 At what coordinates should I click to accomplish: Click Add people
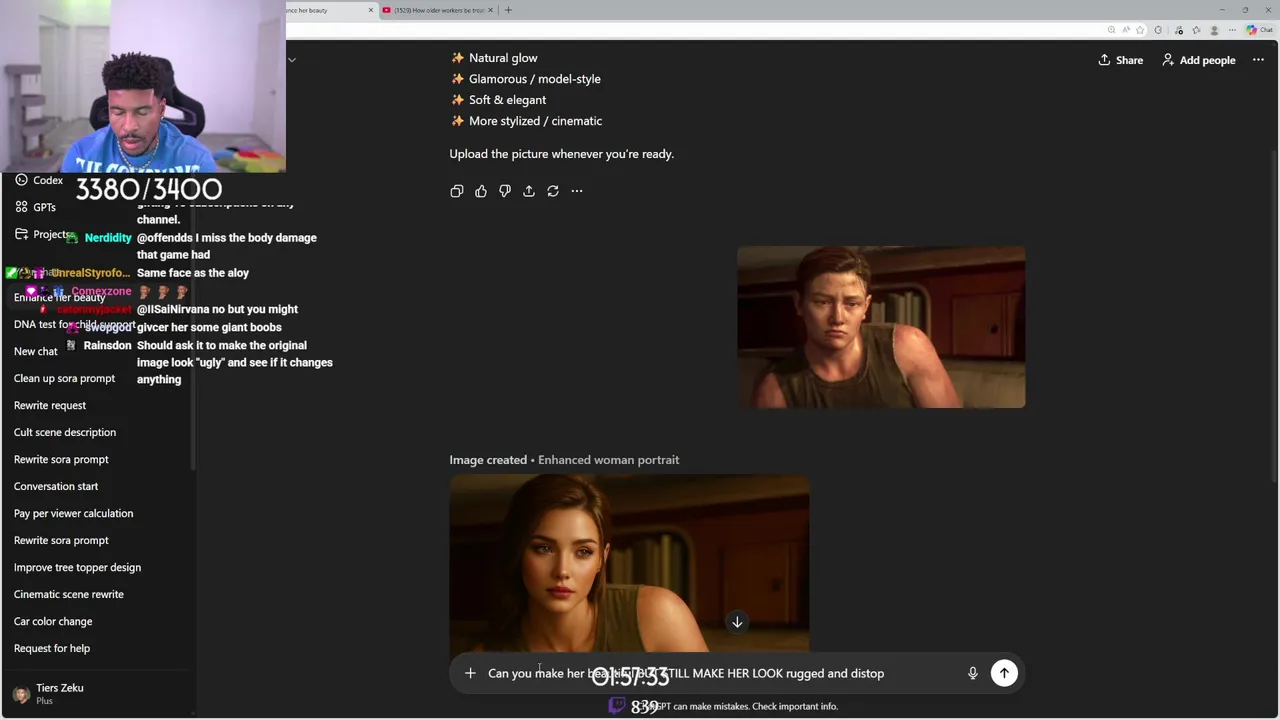coord(1198,60)
